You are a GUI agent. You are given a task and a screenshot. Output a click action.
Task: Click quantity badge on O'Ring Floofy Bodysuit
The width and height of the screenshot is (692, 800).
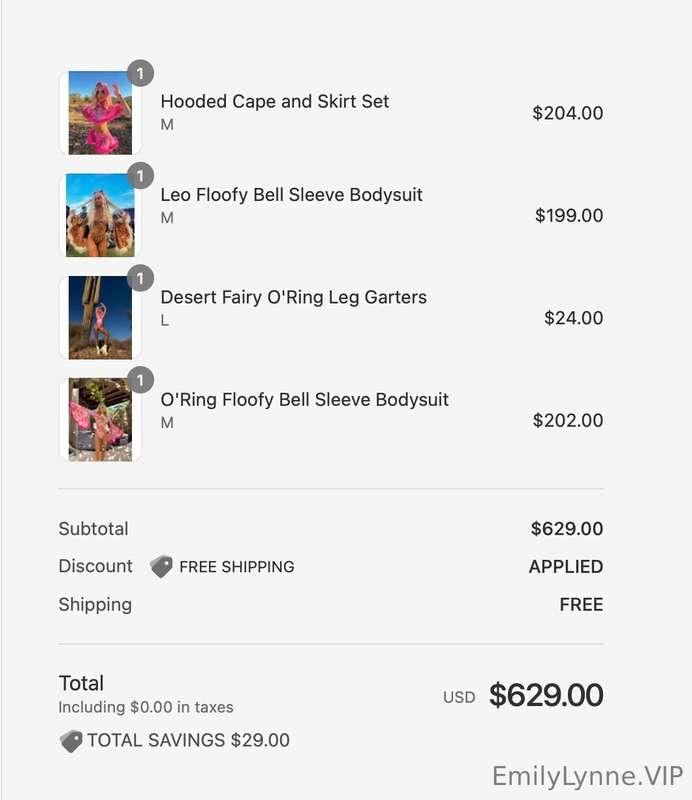[x=141, y=379]
